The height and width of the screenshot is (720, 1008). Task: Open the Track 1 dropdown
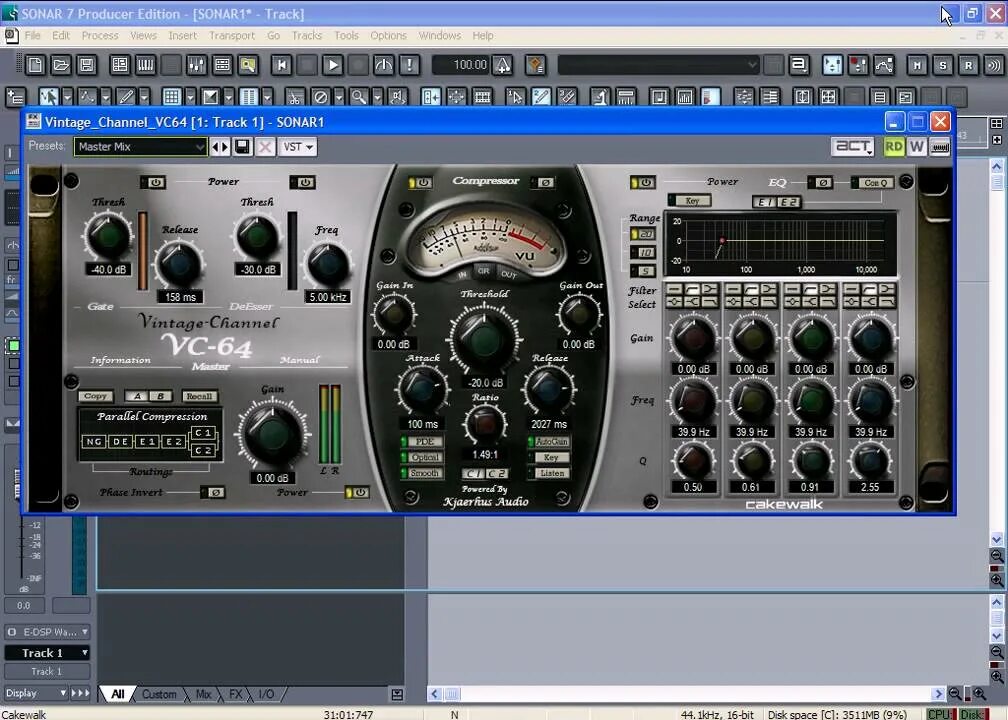[x=48, y=652]
